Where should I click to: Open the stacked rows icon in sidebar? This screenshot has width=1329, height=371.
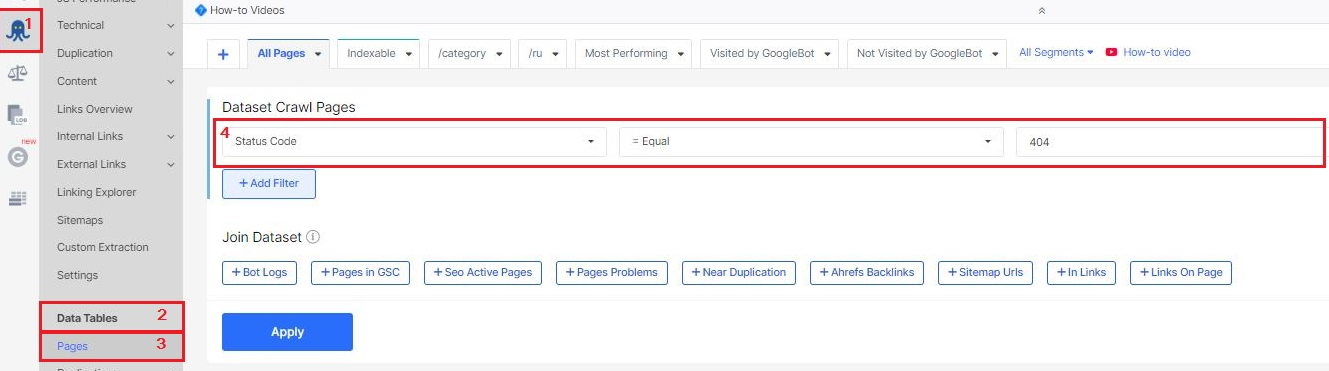tap(17, 198)
